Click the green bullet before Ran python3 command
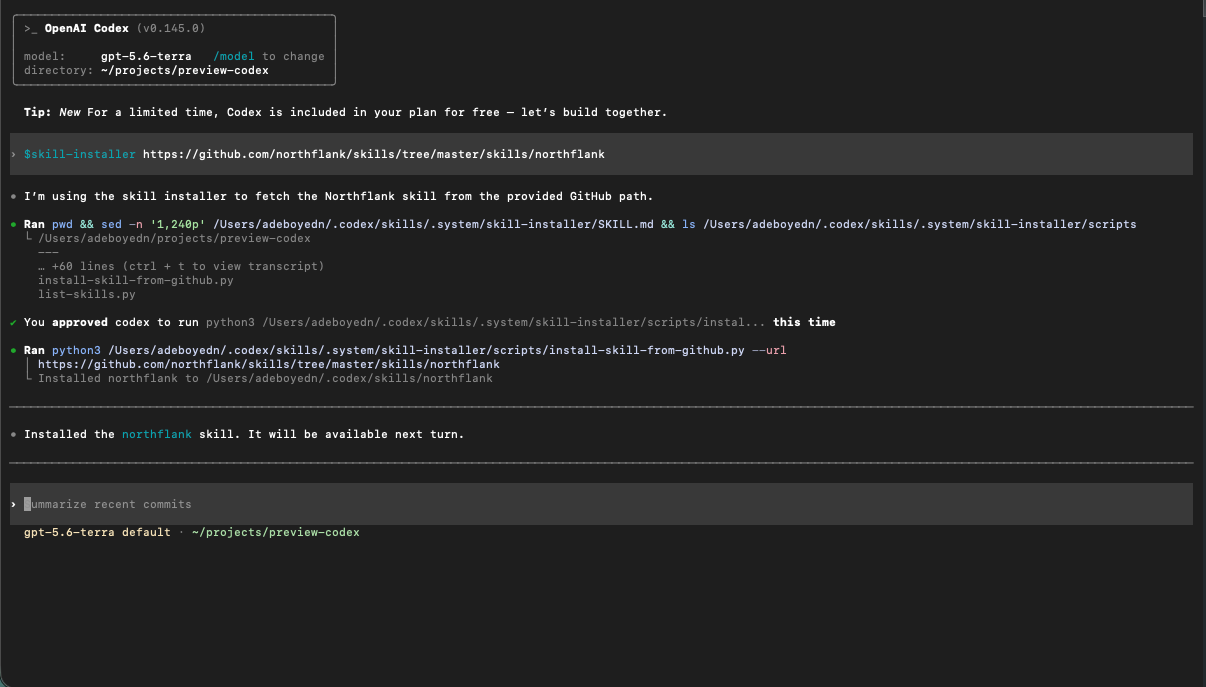The width and height of the screenshot is (1206, 687). click(13, 351)
